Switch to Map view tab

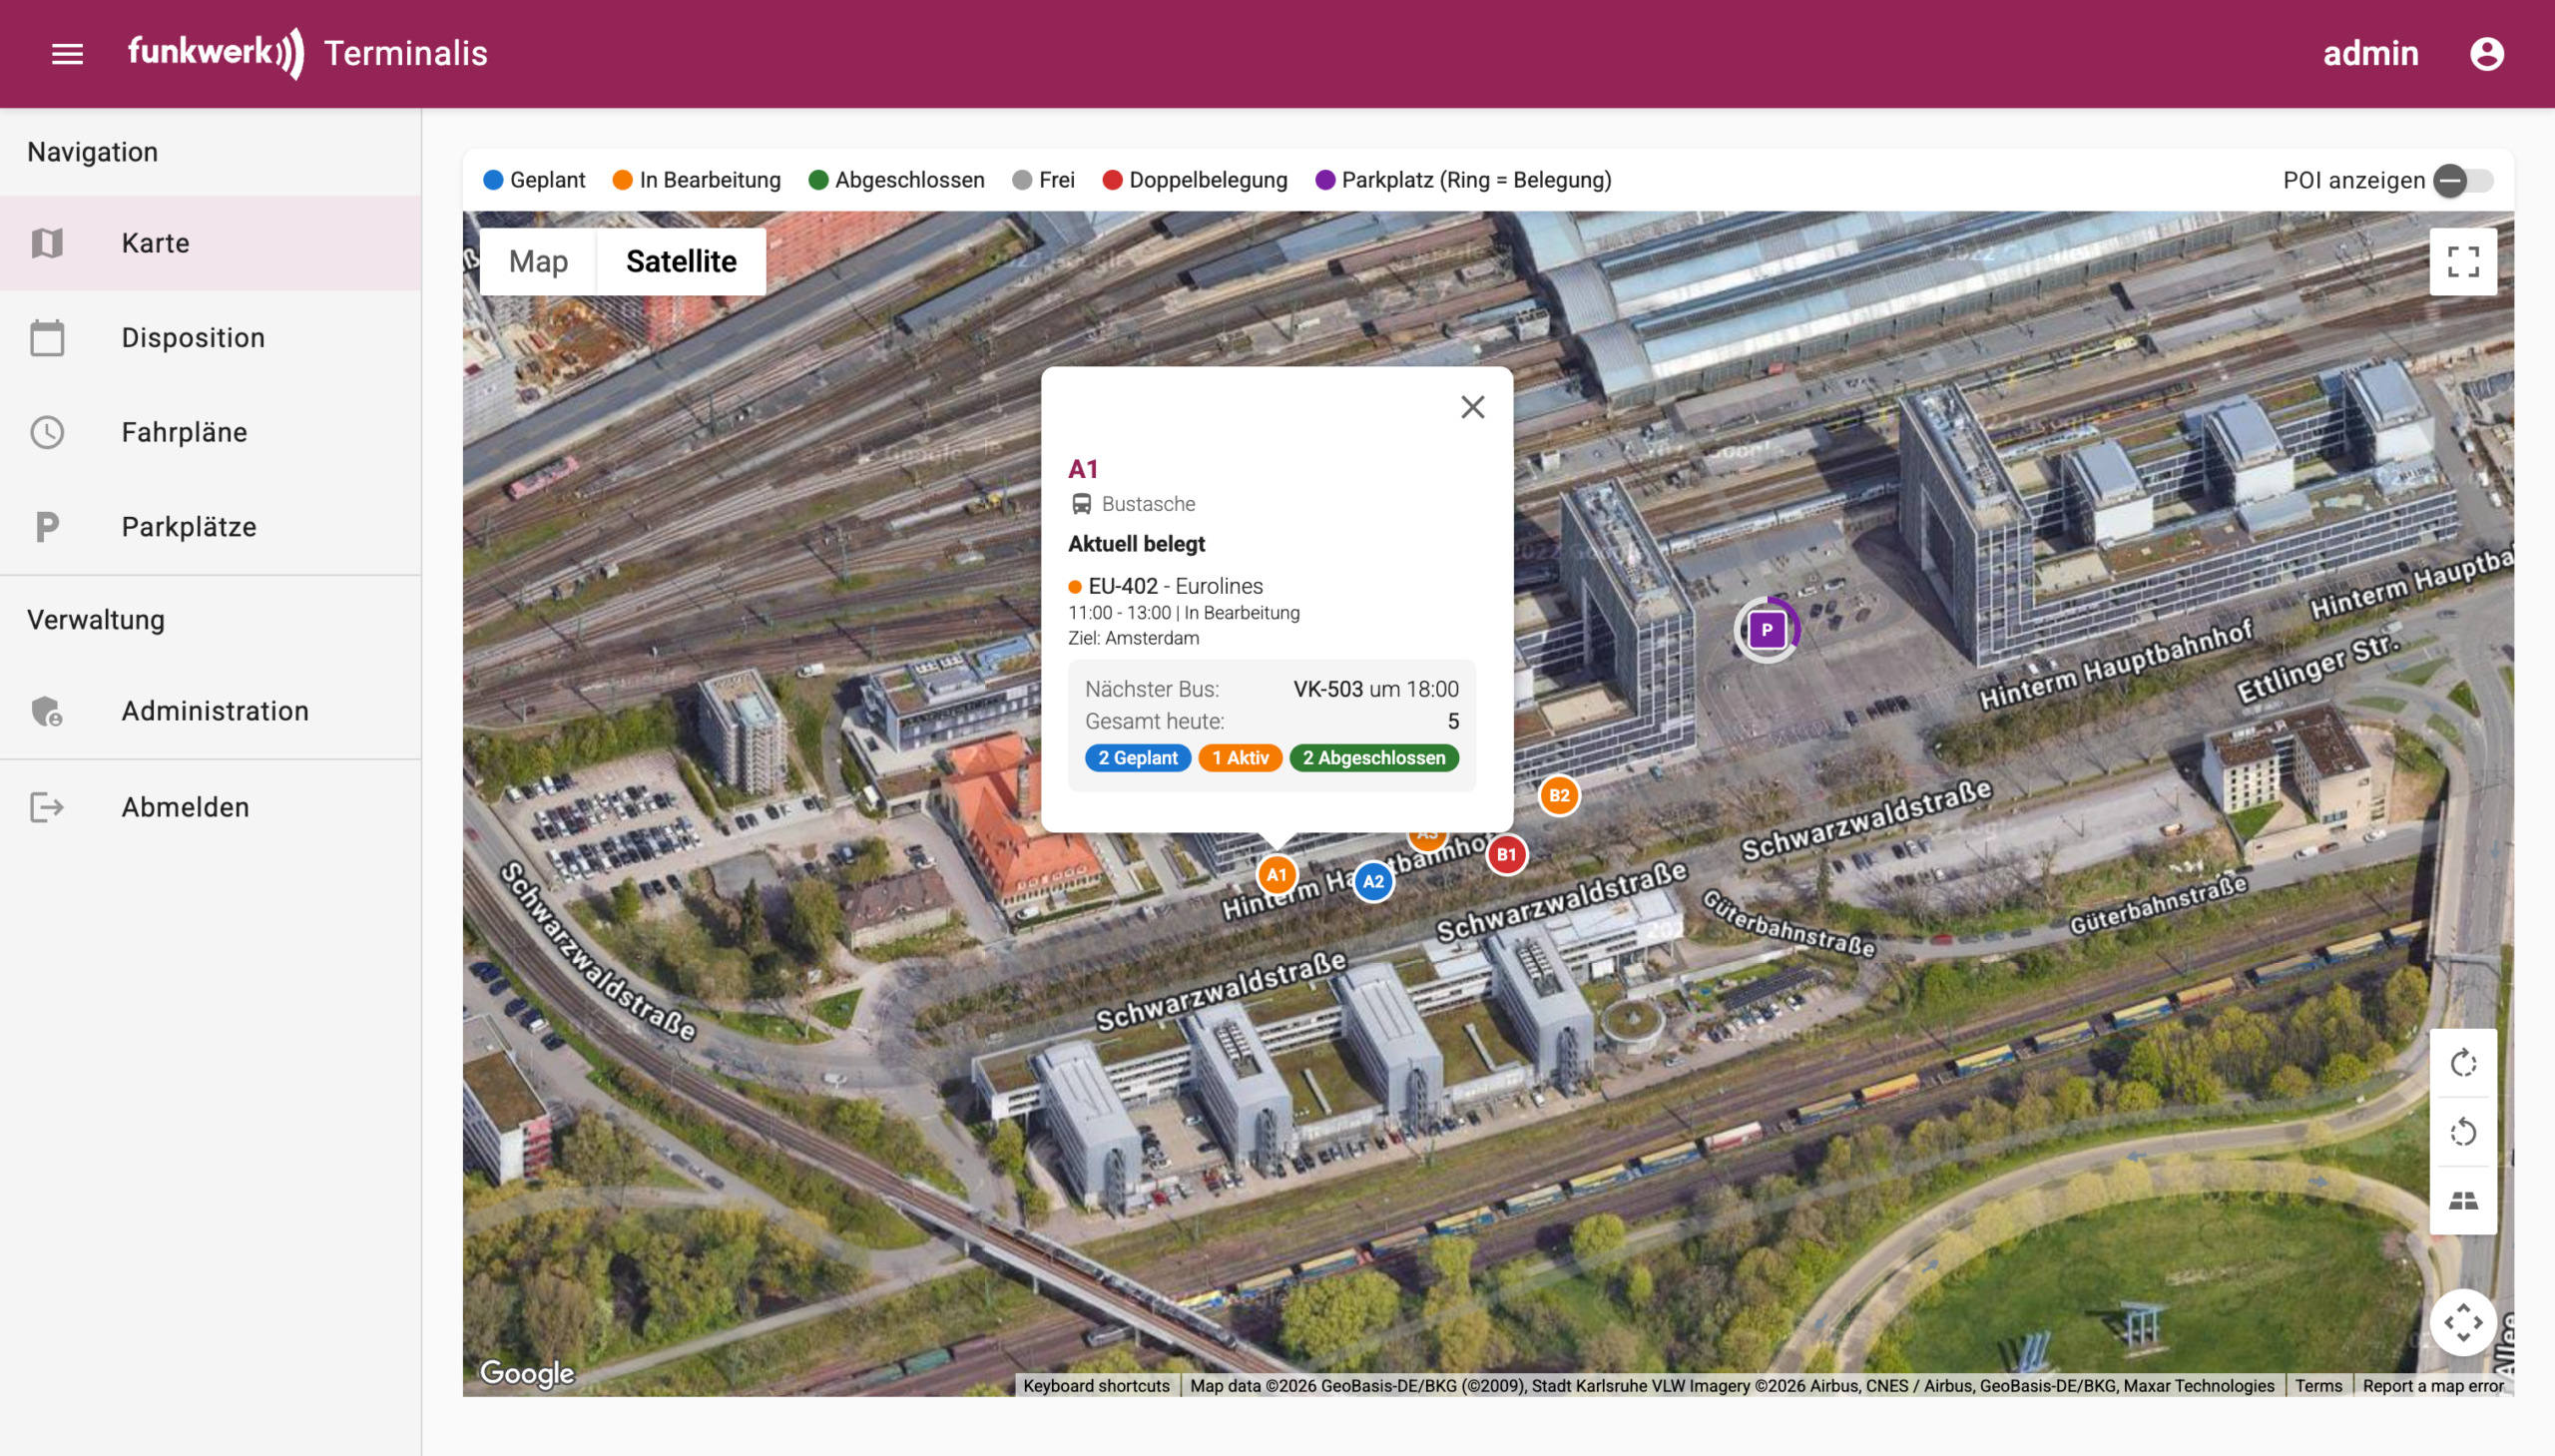[538, 262]
